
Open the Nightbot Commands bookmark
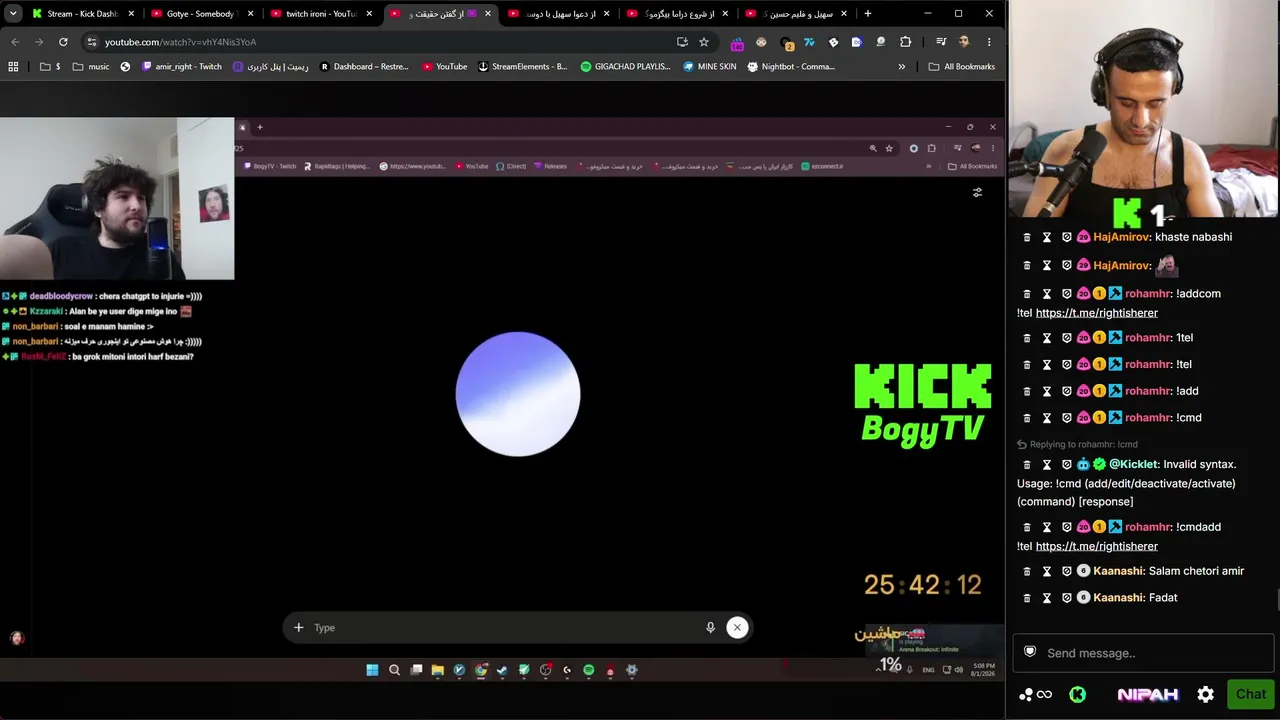pyautogui.click(x=792, y=67)
